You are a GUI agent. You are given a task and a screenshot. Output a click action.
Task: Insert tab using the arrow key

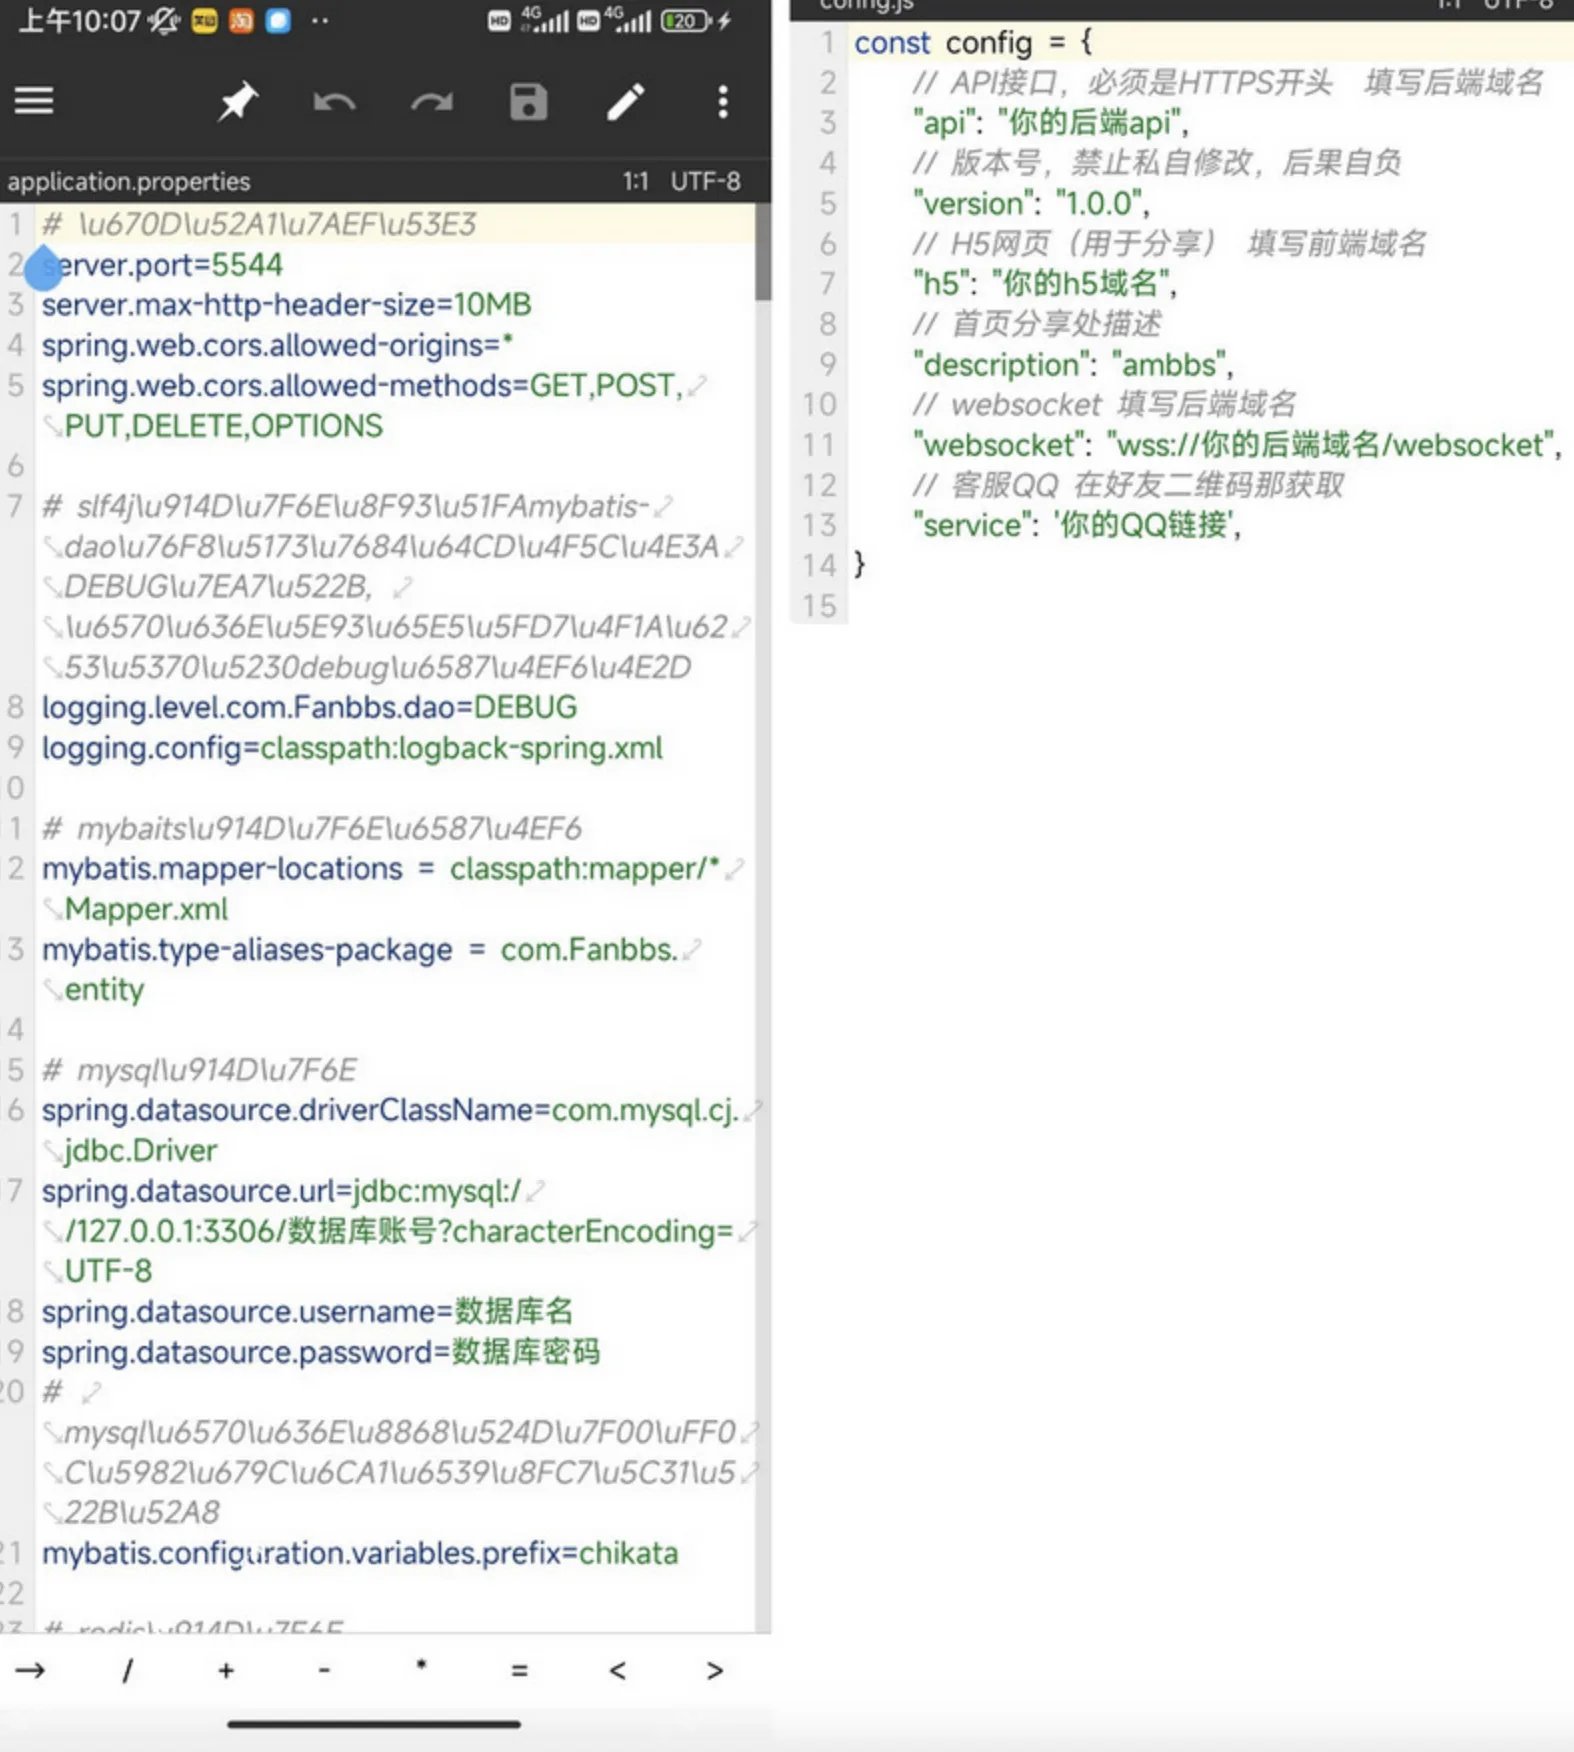click(x=30, y=1670)
